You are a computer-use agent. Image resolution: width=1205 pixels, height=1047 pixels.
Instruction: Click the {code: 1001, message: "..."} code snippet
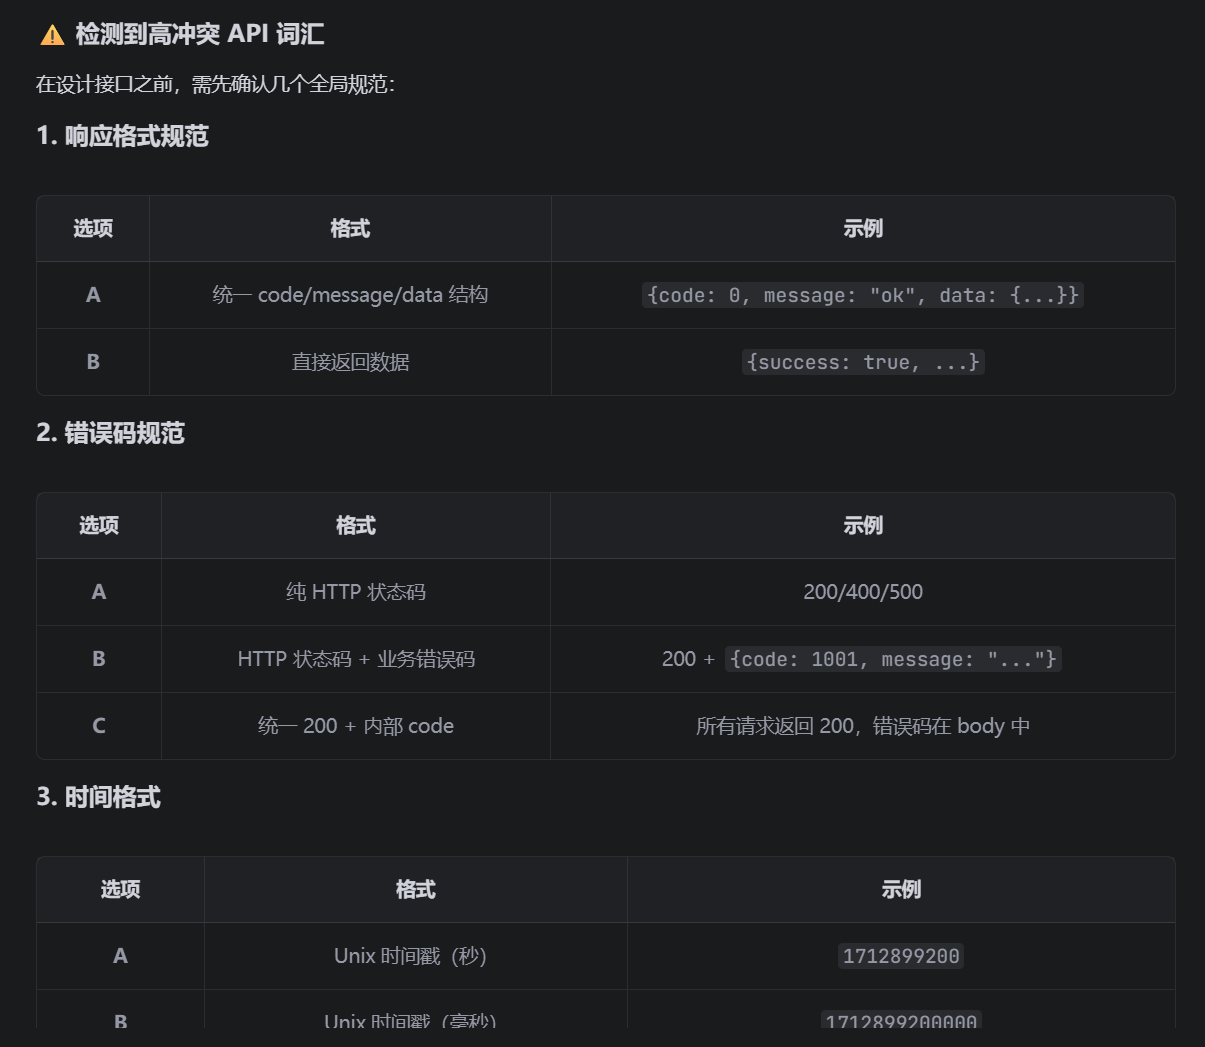[892, 659]
